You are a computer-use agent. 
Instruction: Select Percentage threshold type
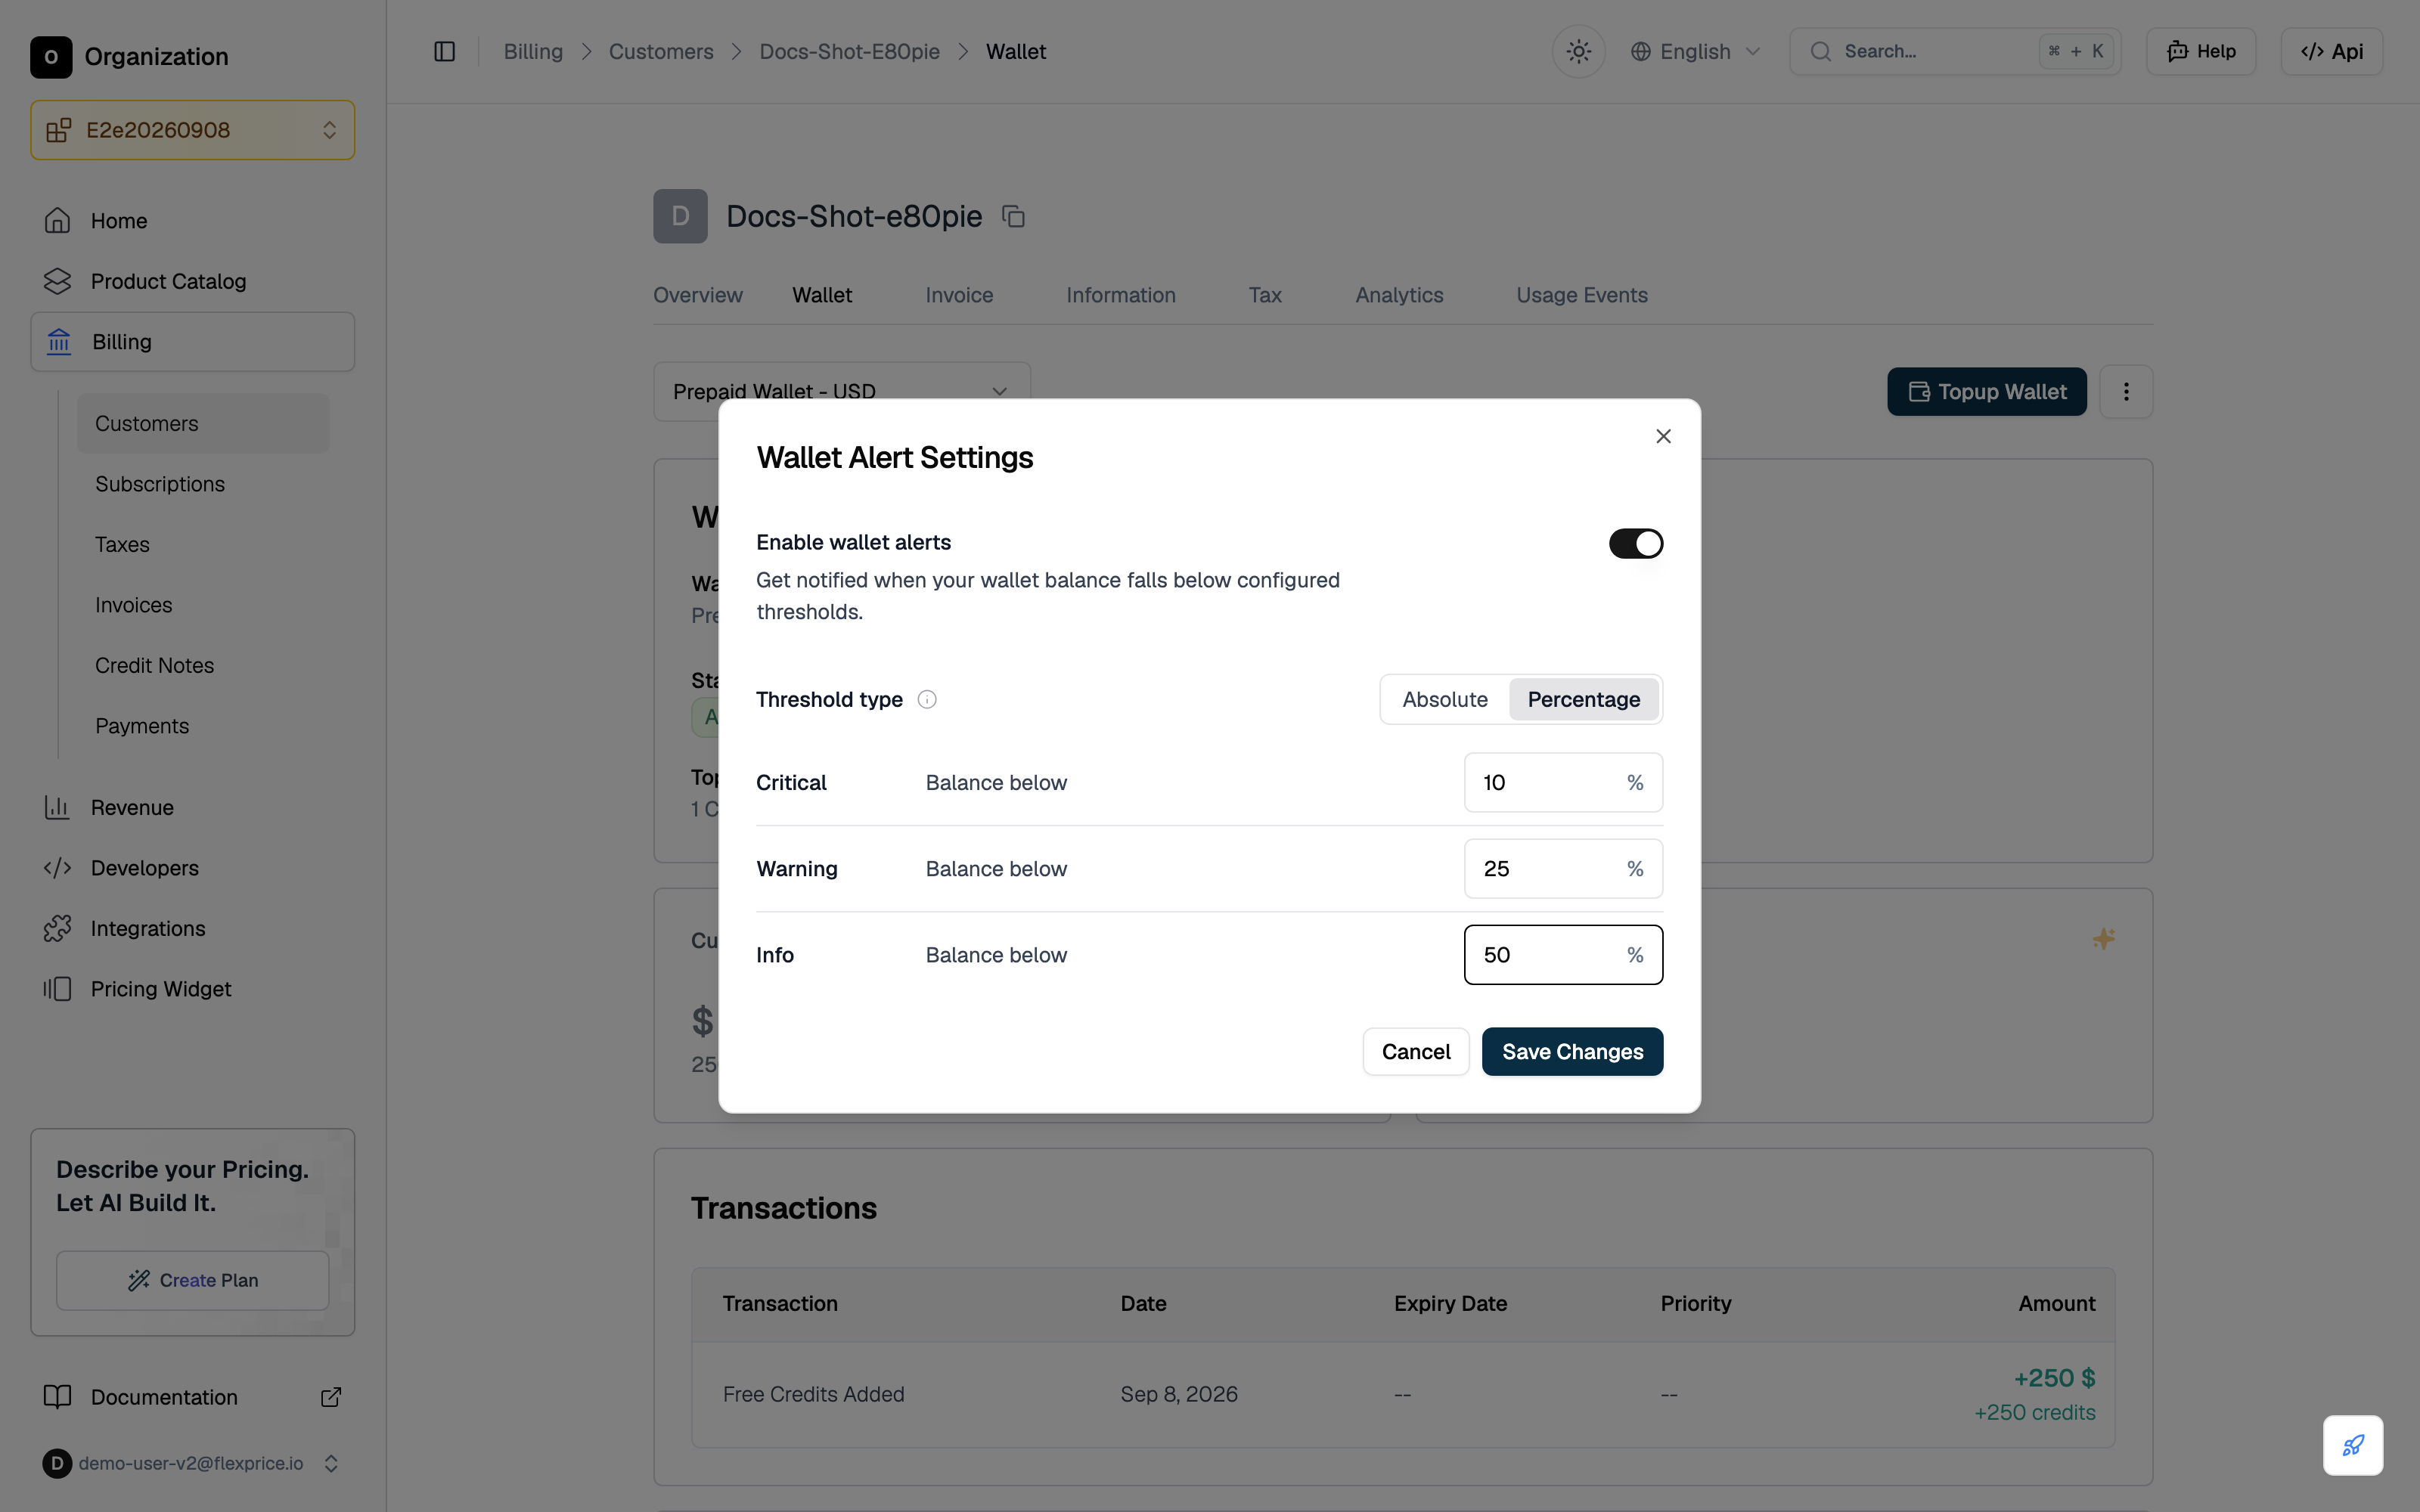point(1583,699)
